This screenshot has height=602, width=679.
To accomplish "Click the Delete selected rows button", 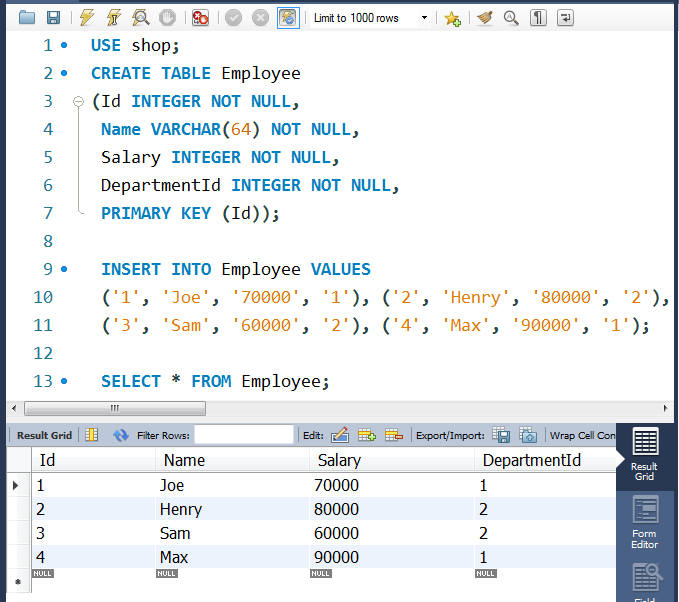I will [394, 435].
